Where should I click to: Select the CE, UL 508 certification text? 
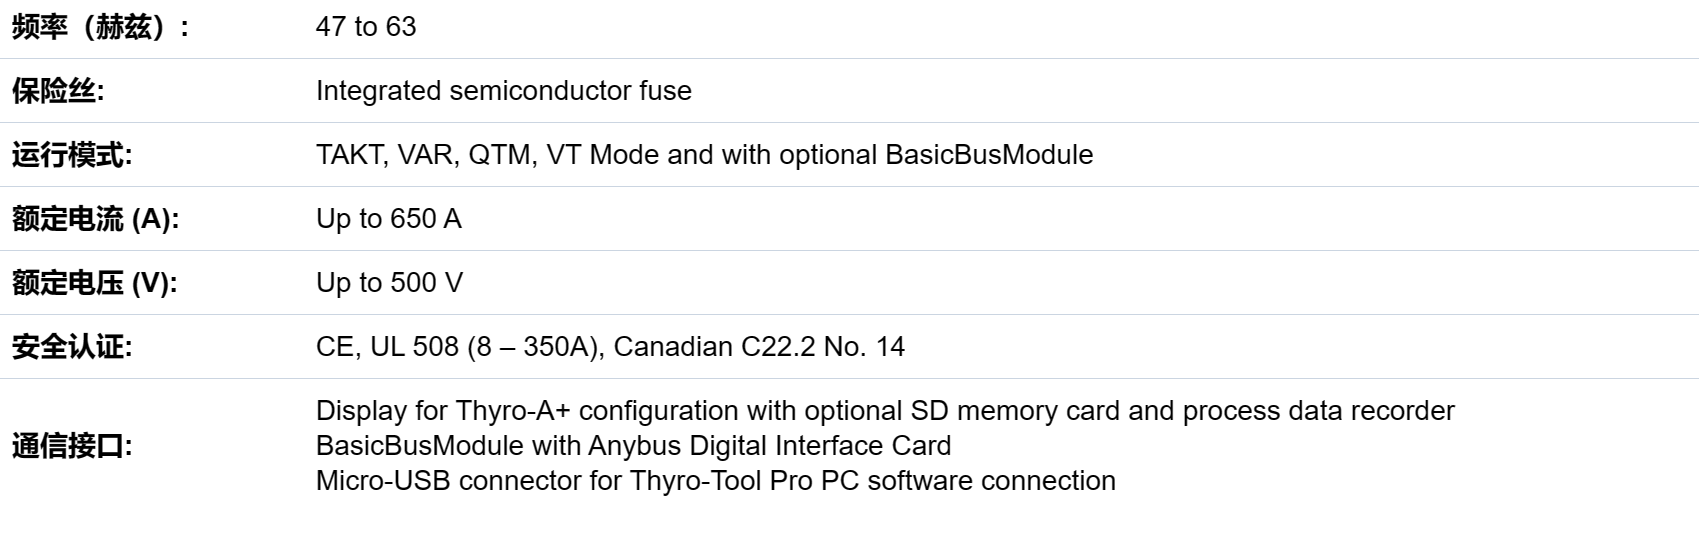(460, 347)
